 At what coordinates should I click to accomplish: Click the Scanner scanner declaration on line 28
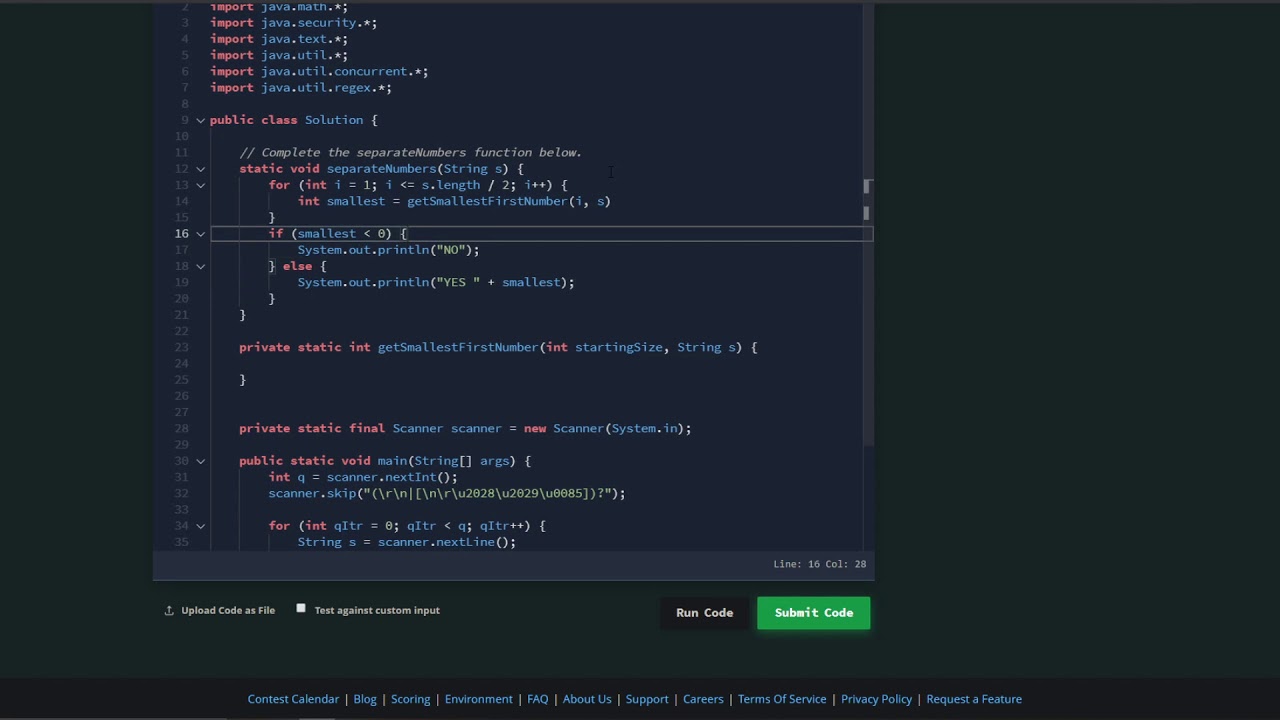(x=465, y=428)
